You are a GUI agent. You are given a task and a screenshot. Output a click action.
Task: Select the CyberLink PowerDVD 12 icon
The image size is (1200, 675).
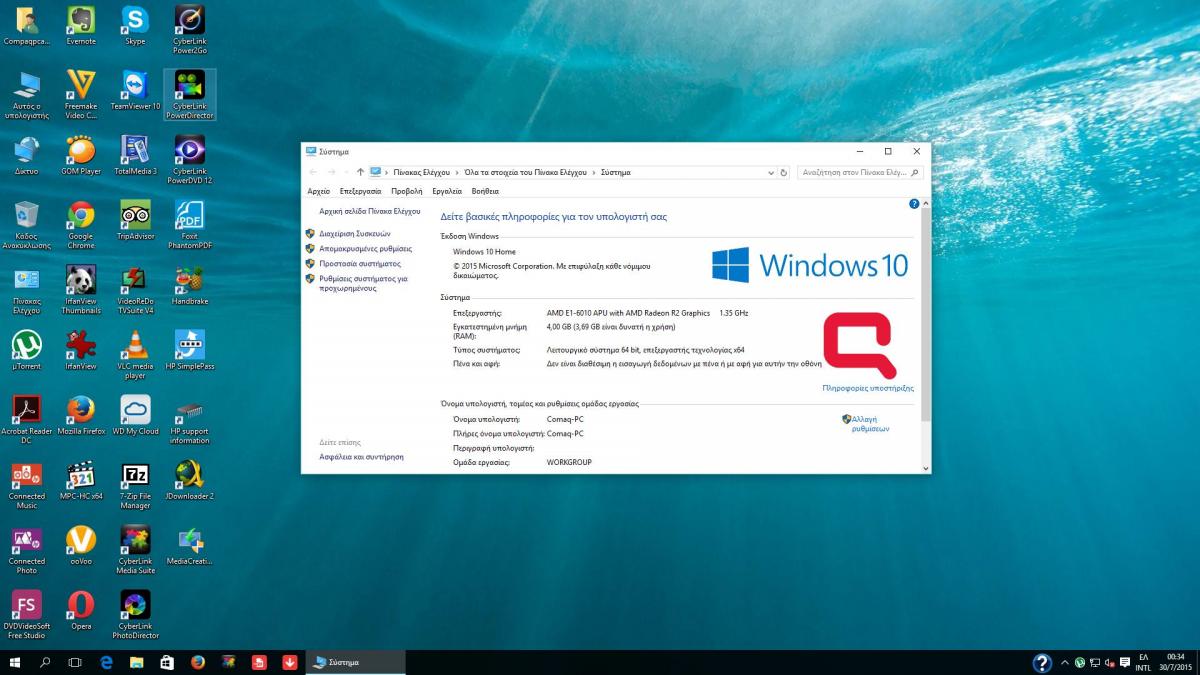click(x=190, y=160)
